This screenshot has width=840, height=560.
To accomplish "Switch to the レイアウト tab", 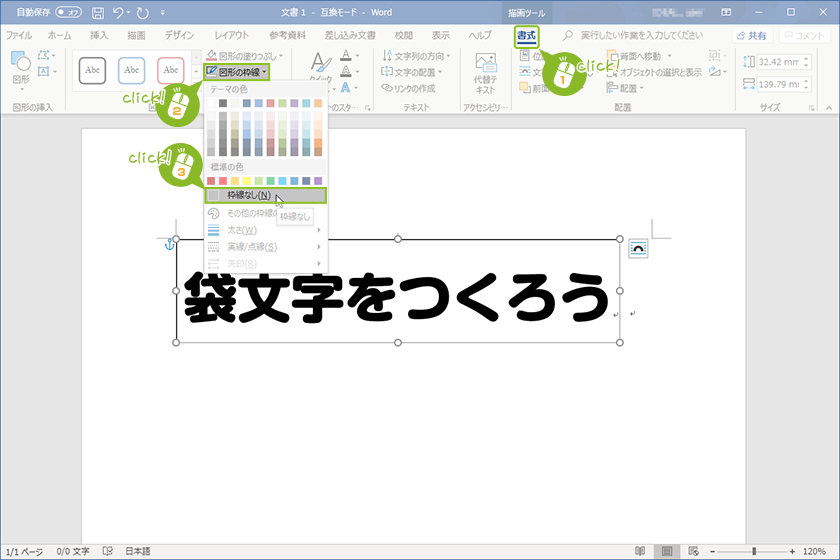I will pyautogui.click(x=231, y=35).
